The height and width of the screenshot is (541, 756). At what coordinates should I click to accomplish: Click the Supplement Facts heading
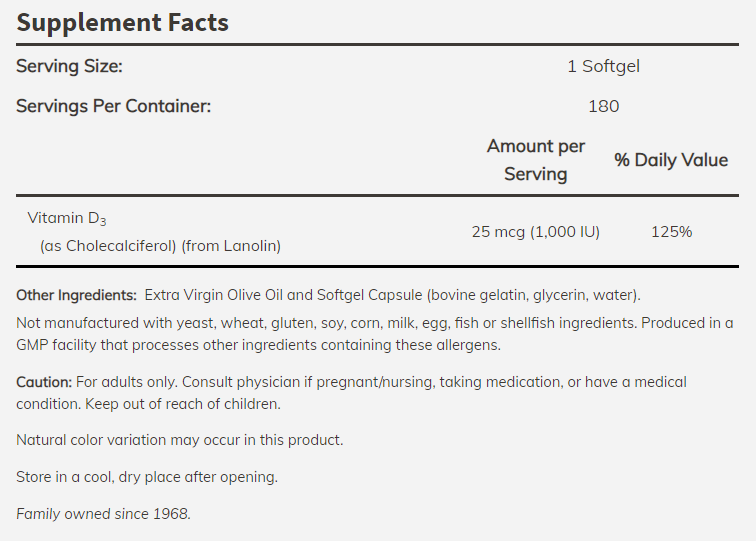tap(123, 22)
